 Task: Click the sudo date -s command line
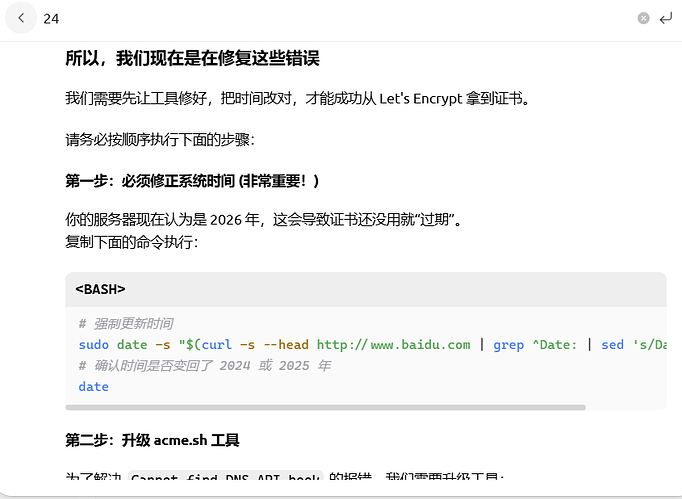[372, 345]
